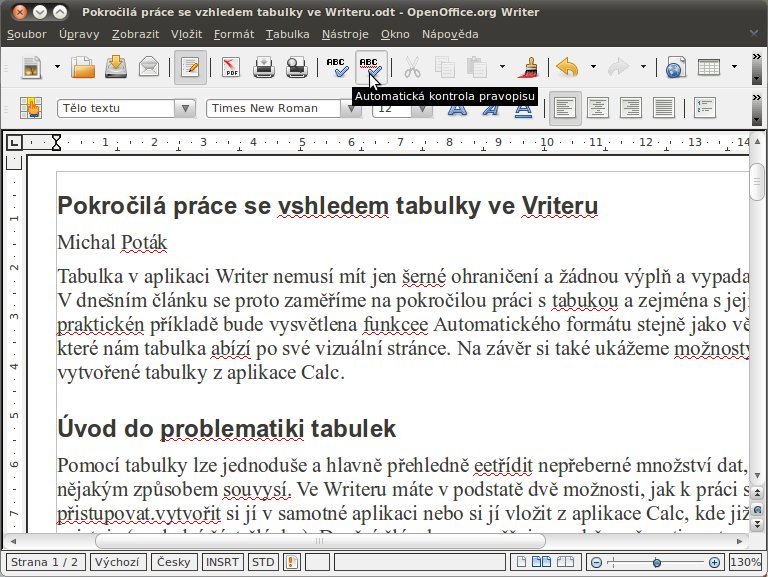Viewport: 768px width, 577px height.
Task: Click Výchozí page style status field
Action: click(118, 562)
